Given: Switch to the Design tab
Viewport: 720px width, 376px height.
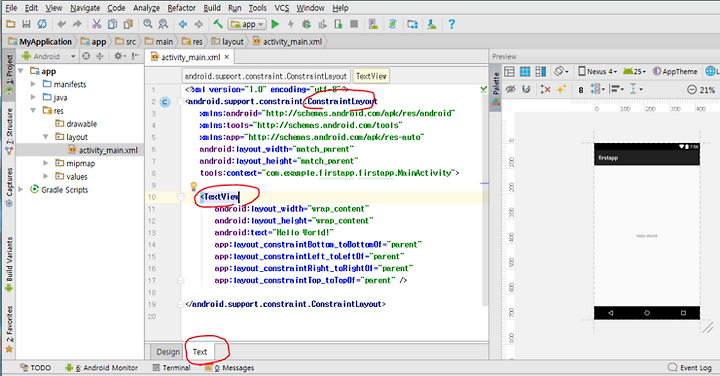Looking at the screenshot, I should [x=168, y=352].
